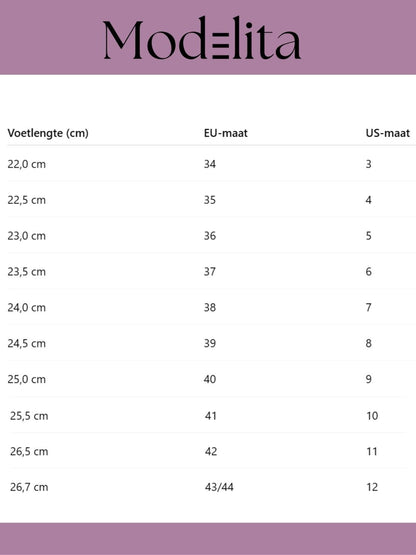Click the 25,0 cm row label
Viewport: 416px width, 555px height.
[x=27, y=379]
